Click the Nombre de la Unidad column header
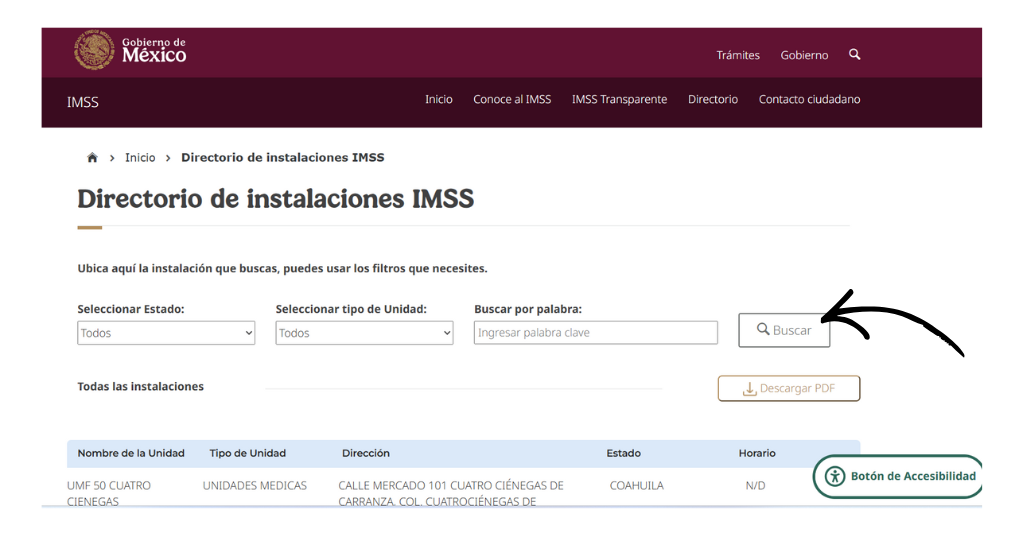The height and width of the screenshot is (536, 1024). 131,453
